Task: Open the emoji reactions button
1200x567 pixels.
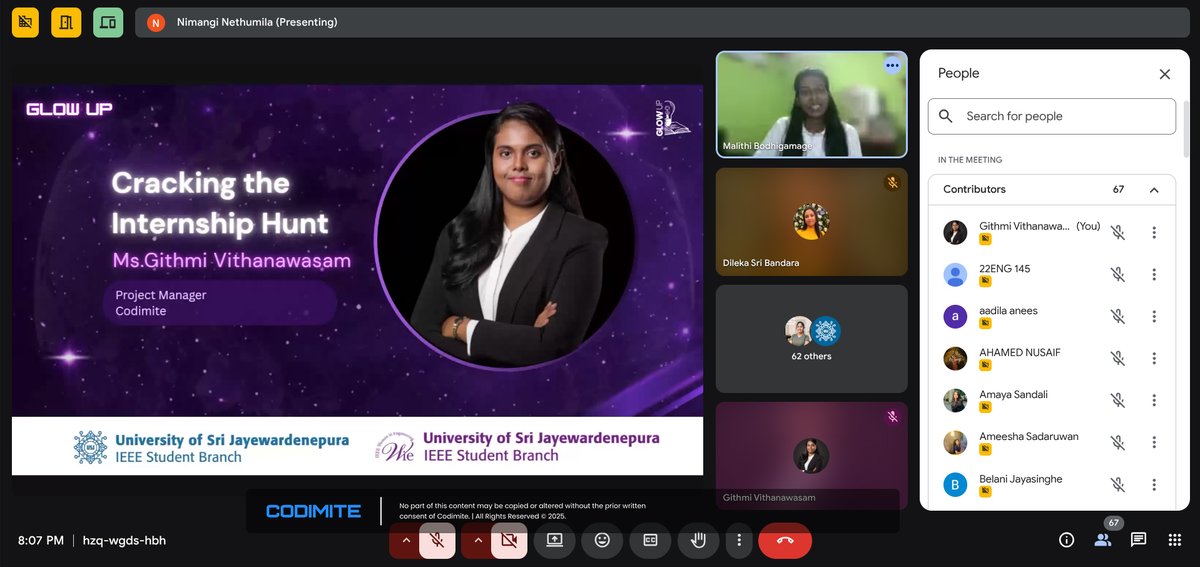Action: tap(602, 540)
